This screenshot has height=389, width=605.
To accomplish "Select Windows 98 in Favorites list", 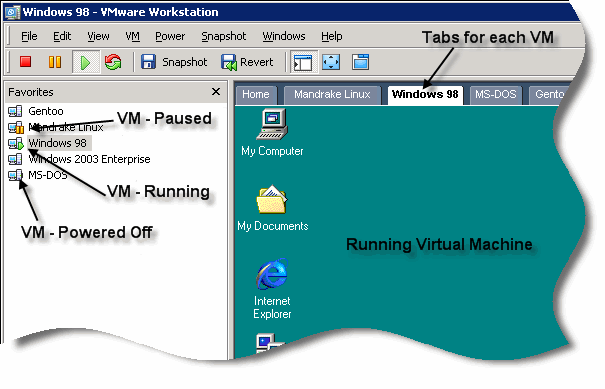I will (x=57, y=143).
